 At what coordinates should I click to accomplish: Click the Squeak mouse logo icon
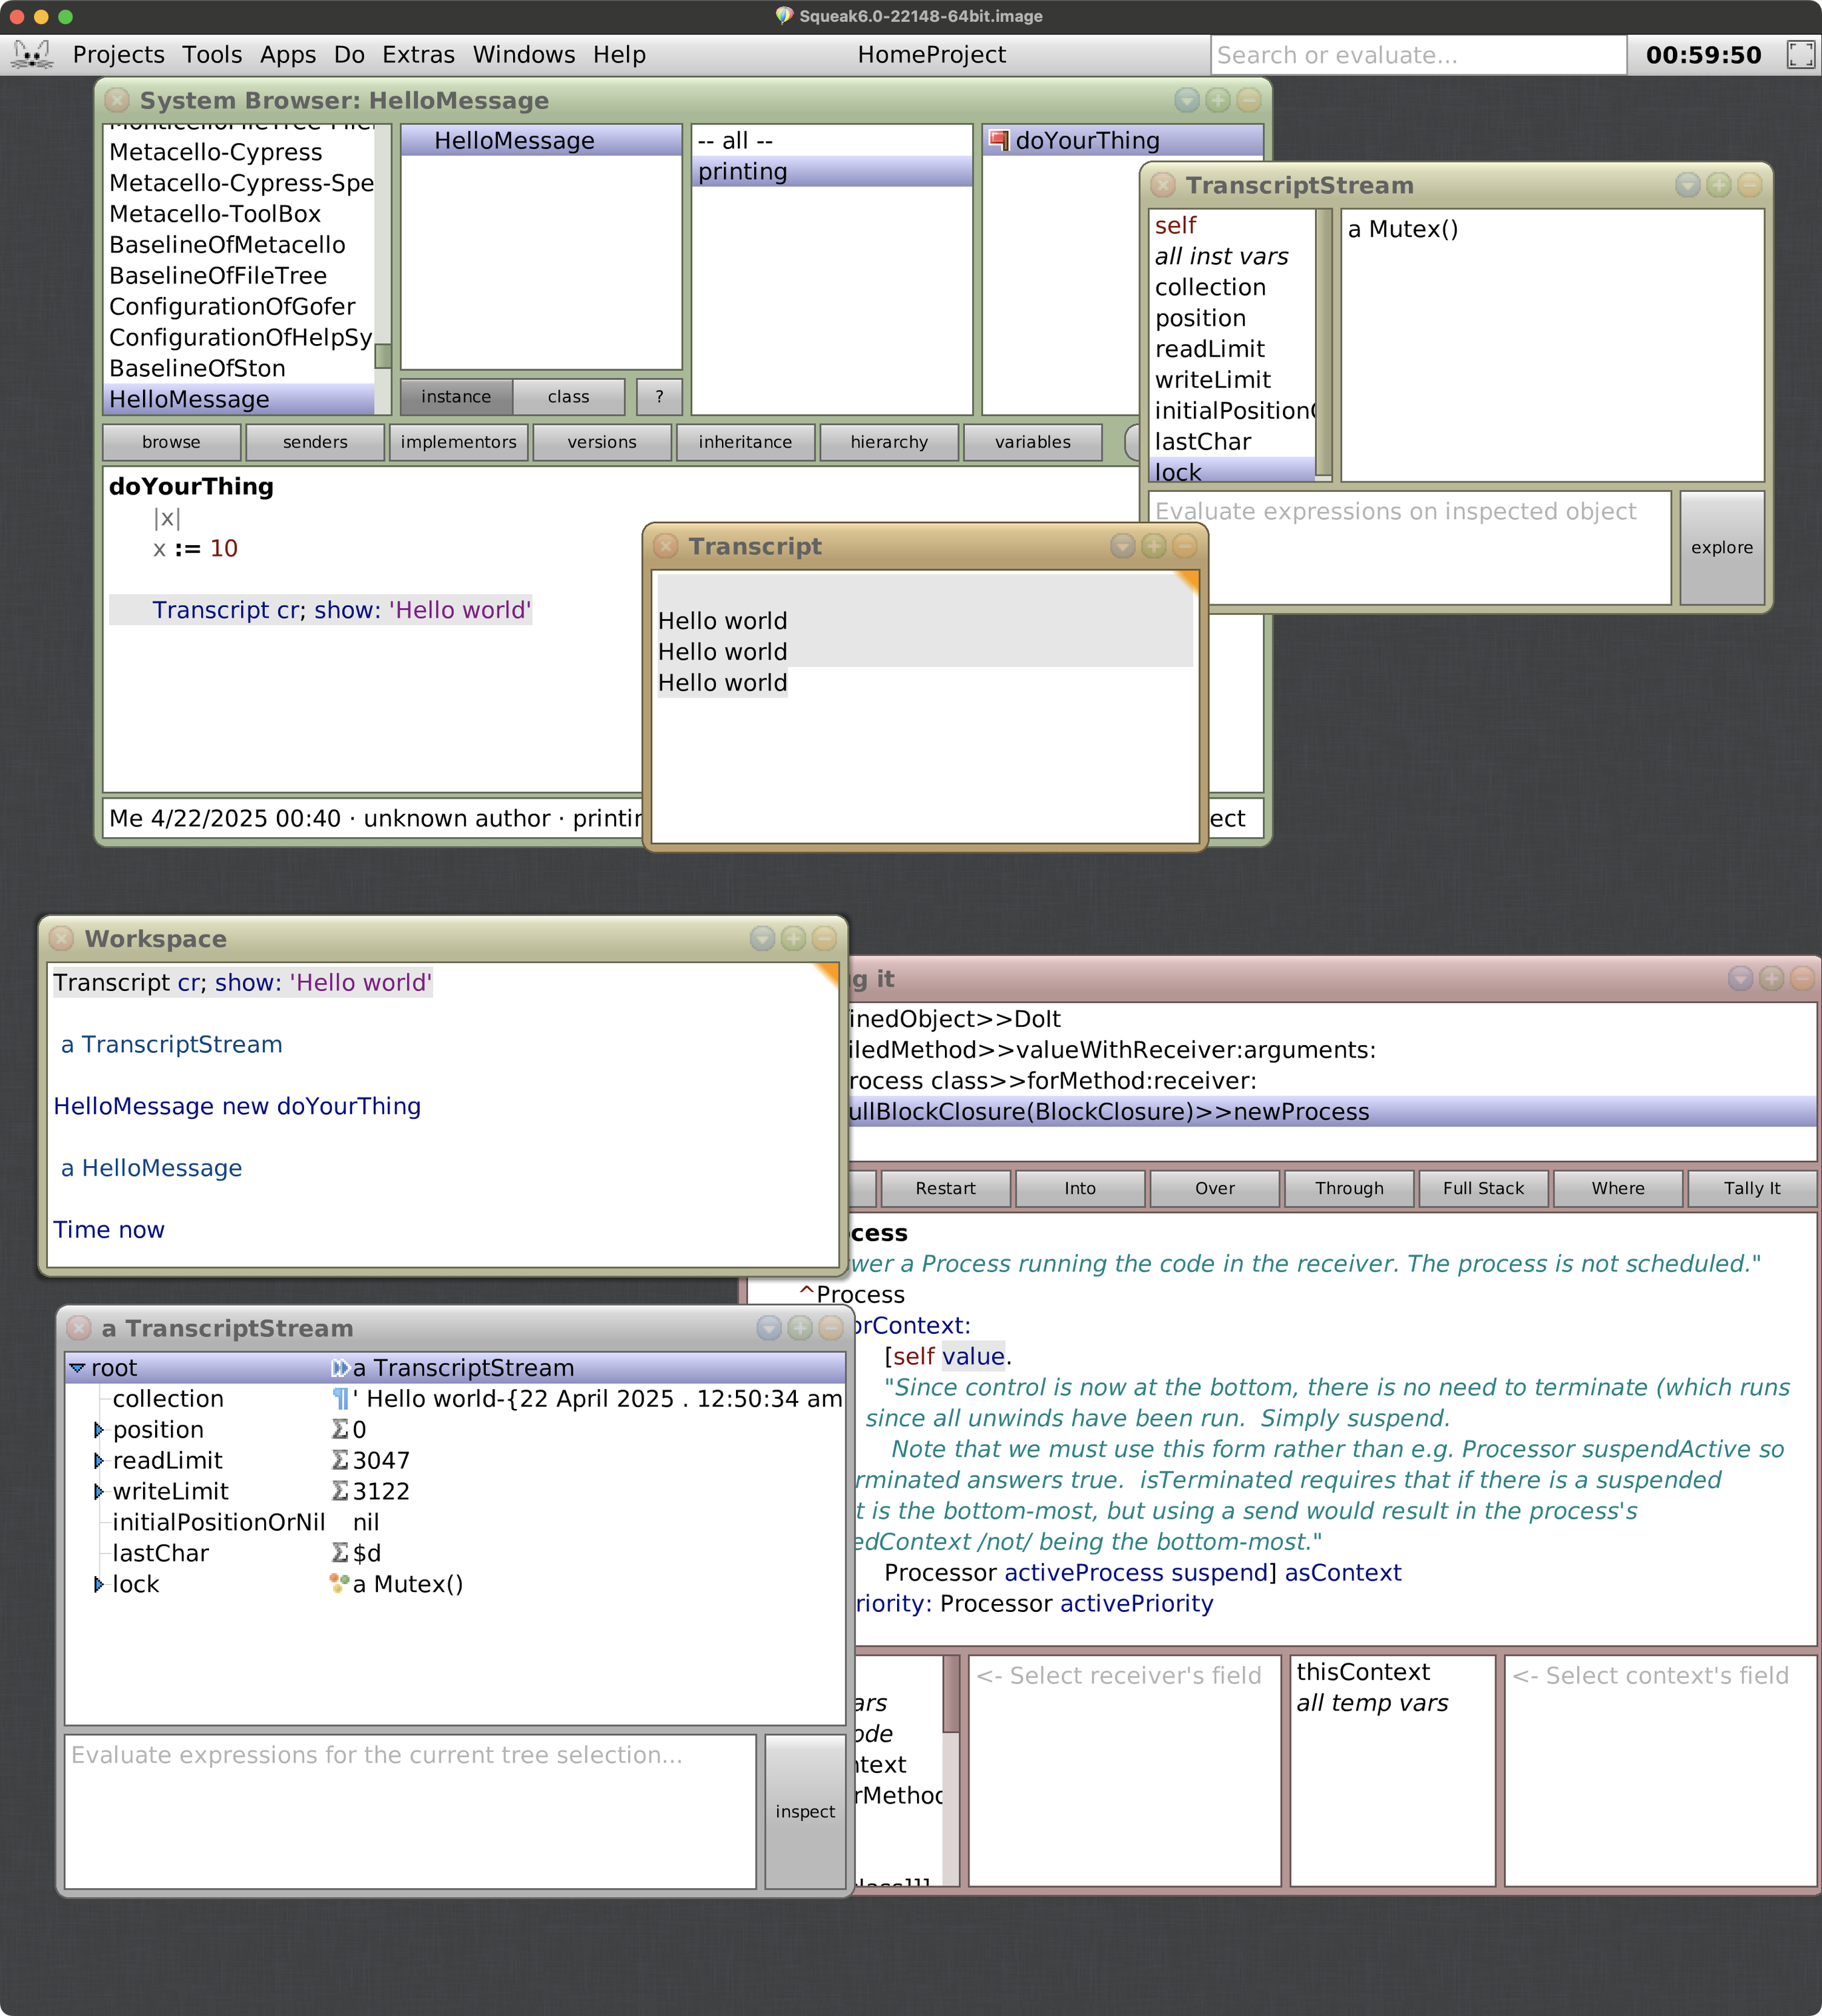pos(33,54)
